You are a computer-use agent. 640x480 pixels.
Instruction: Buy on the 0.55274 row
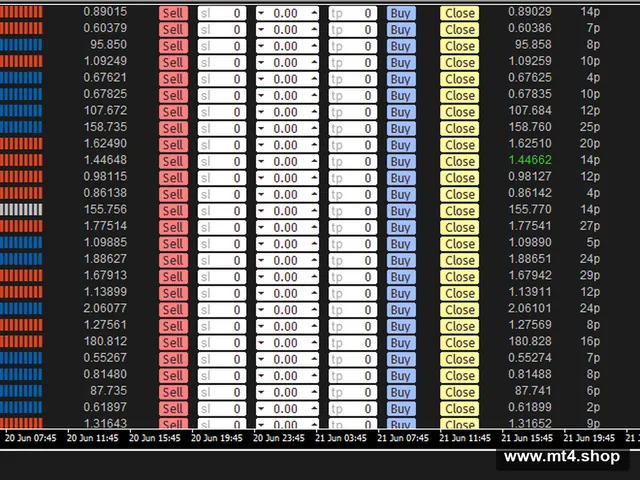[401, 360]
